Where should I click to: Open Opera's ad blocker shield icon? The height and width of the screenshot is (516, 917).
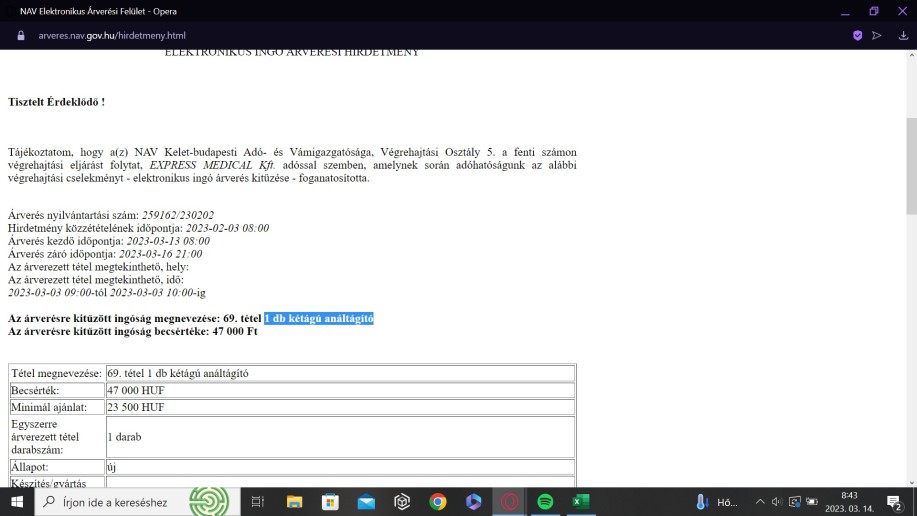(857, 35)
